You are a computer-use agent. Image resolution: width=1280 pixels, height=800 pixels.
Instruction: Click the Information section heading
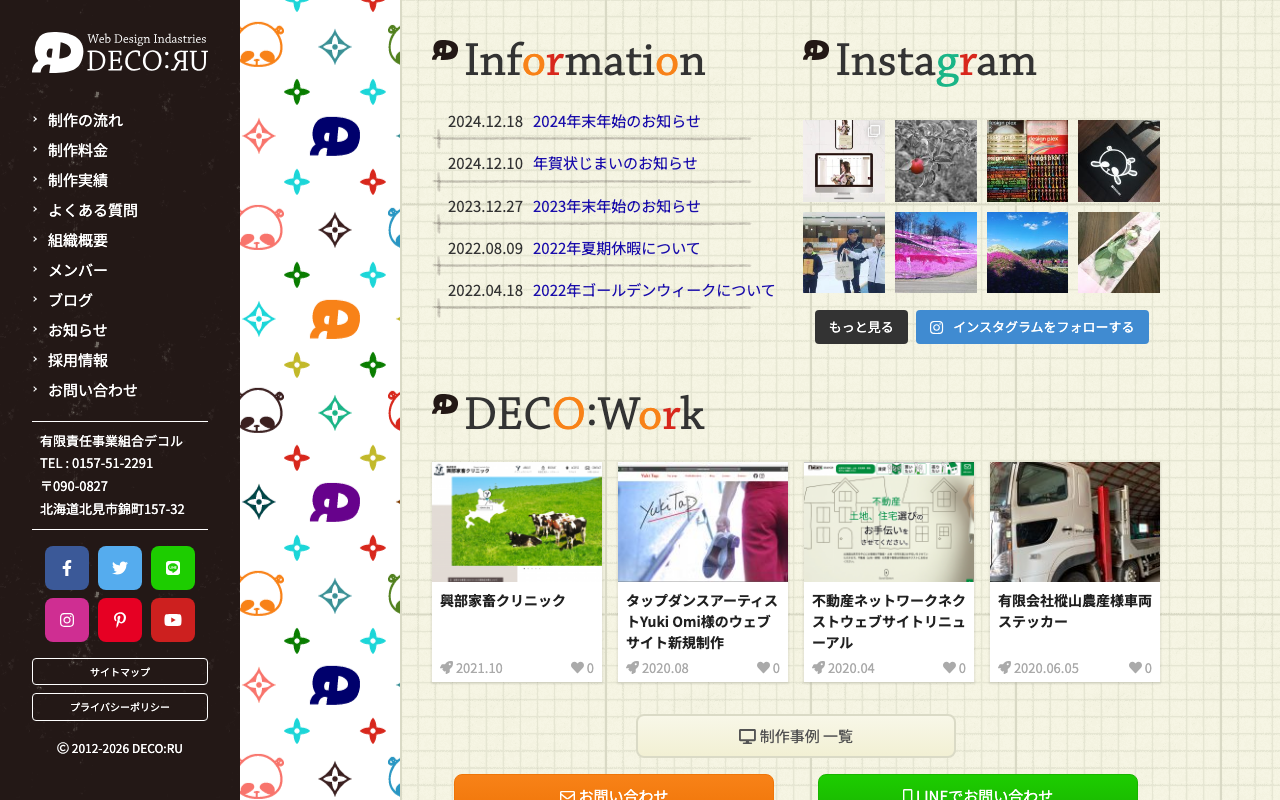[x=568, y=59]
